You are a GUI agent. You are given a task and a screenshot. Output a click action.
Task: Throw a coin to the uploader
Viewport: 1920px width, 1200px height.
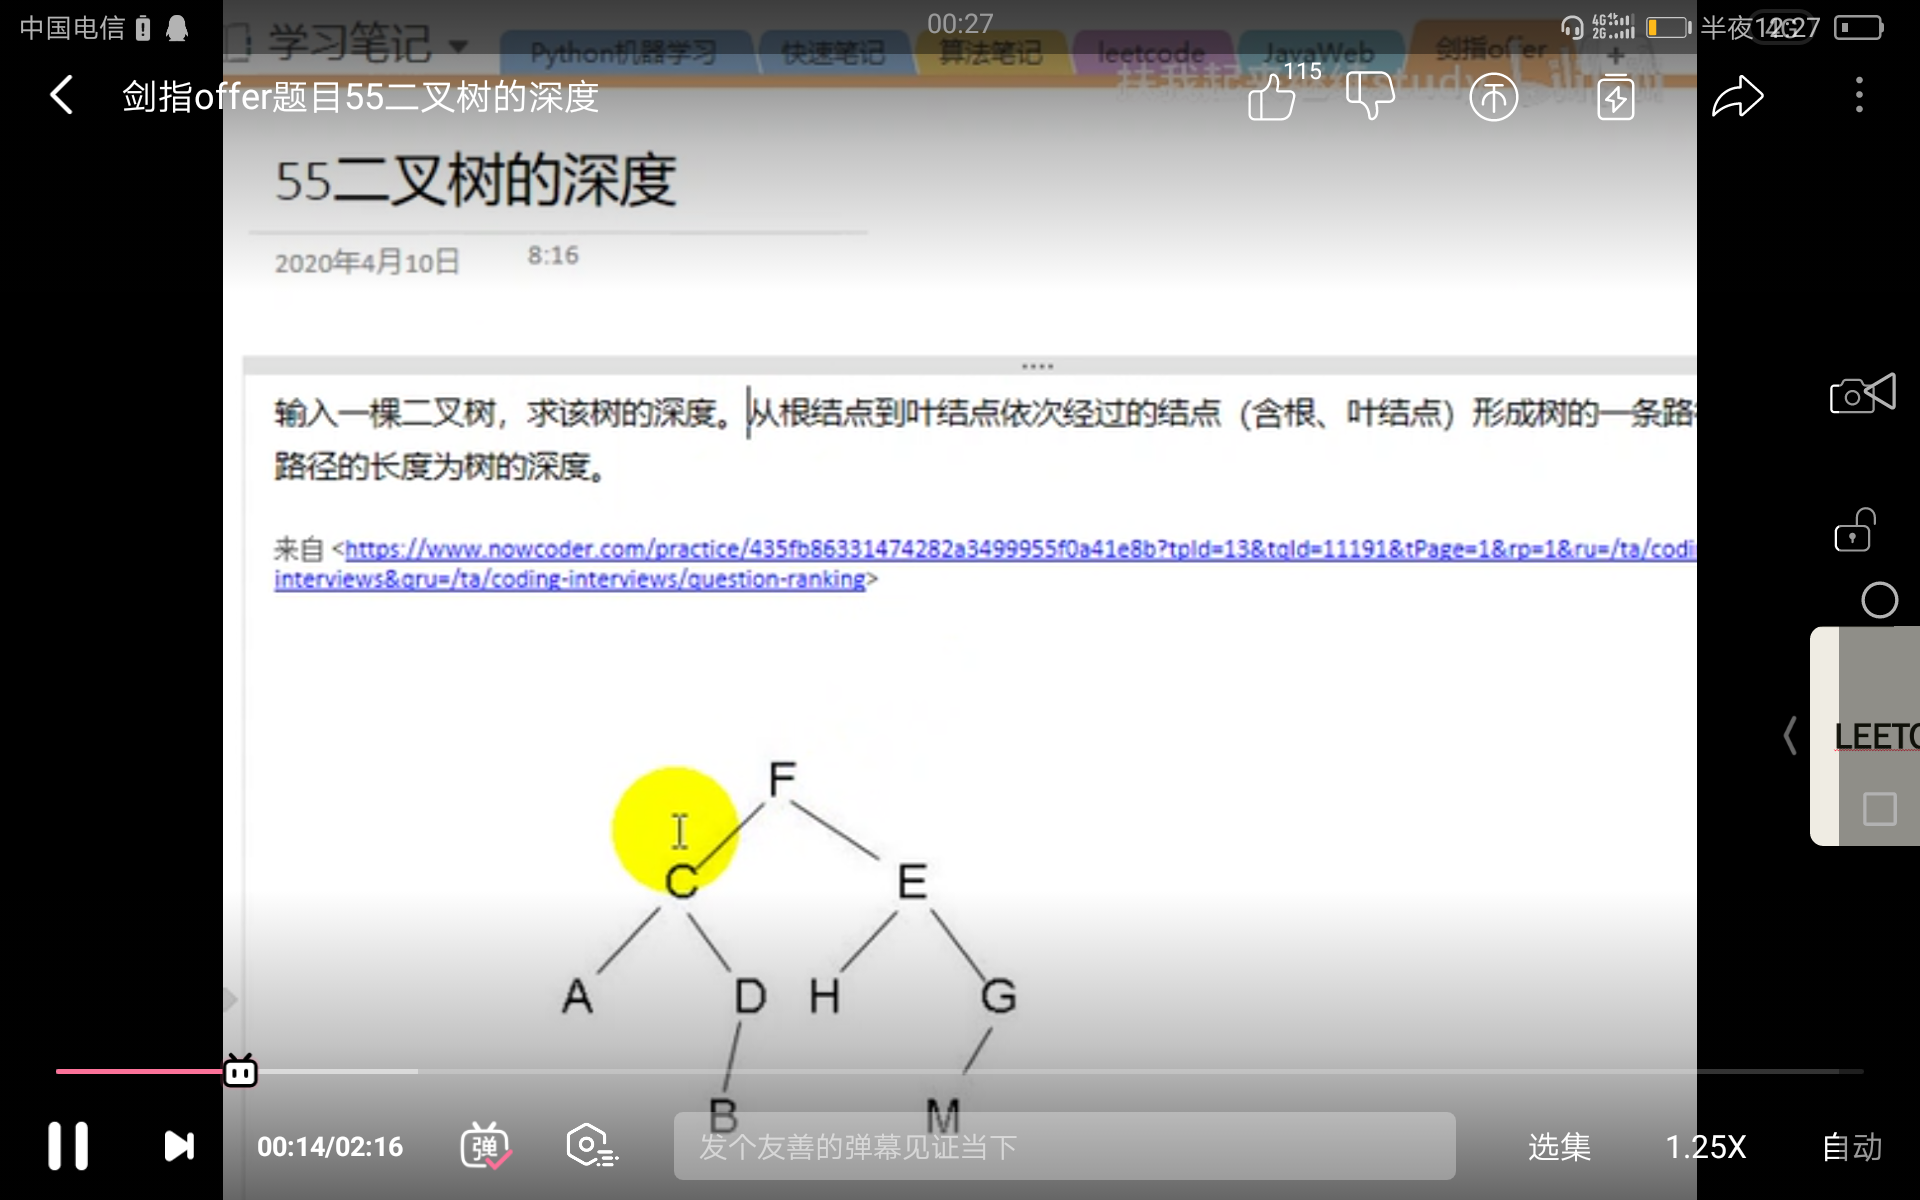click(1492, 95)
